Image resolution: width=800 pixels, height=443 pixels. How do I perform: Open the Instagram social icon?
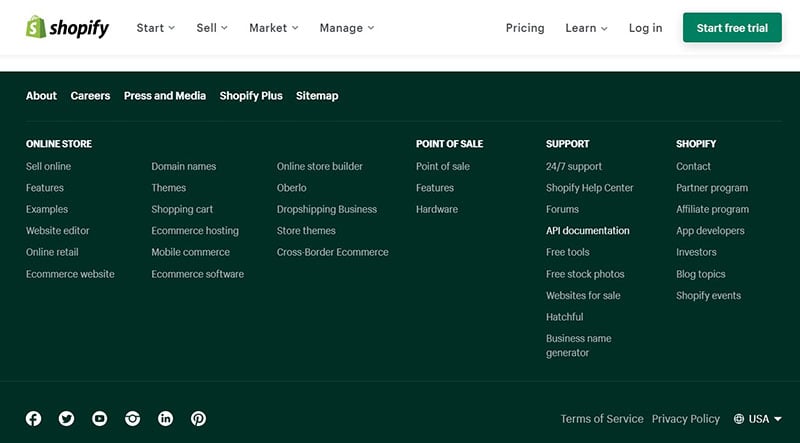click(133, 419)
